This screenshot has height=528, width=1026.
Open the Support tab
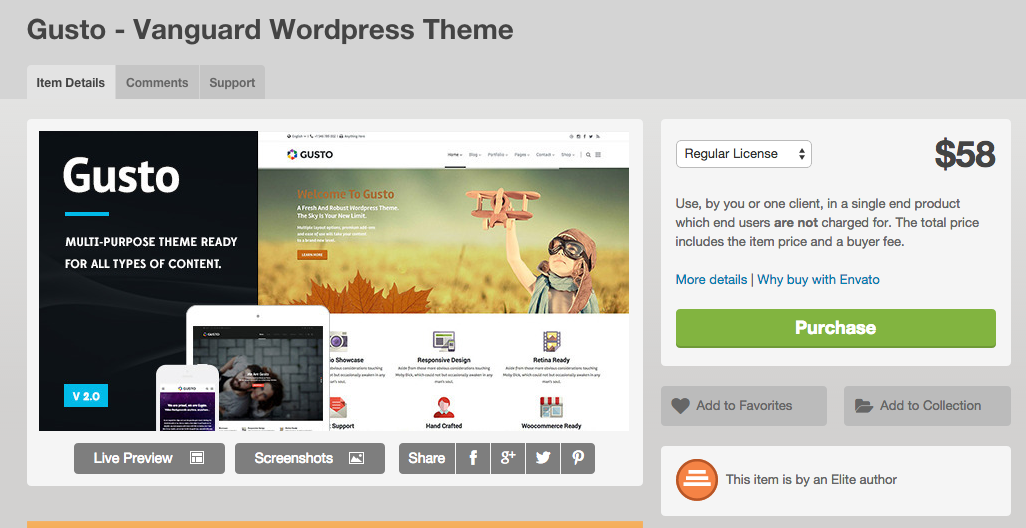pyautogui.click(x=232, y=82)
